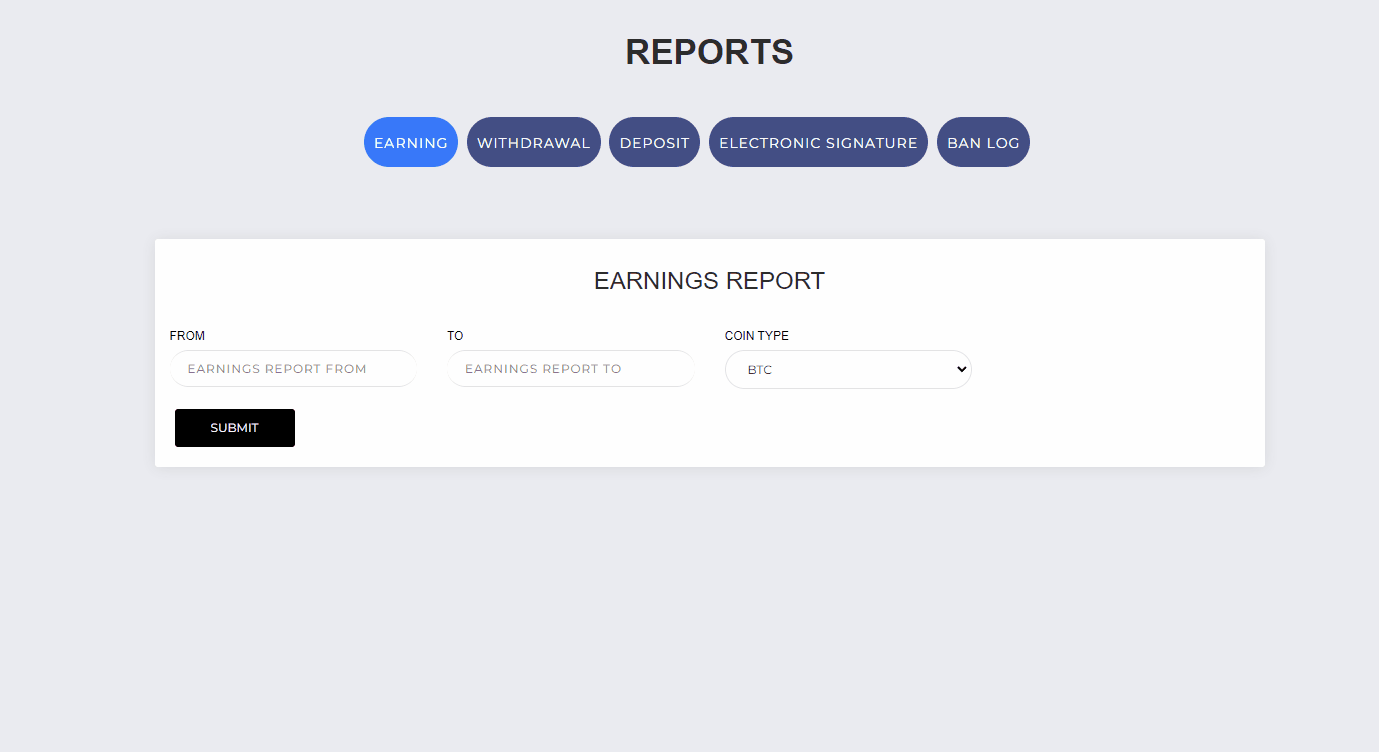Go to the Electronic Signature tab
This screenshot has width=1379, height=752.
pos(818,143)
